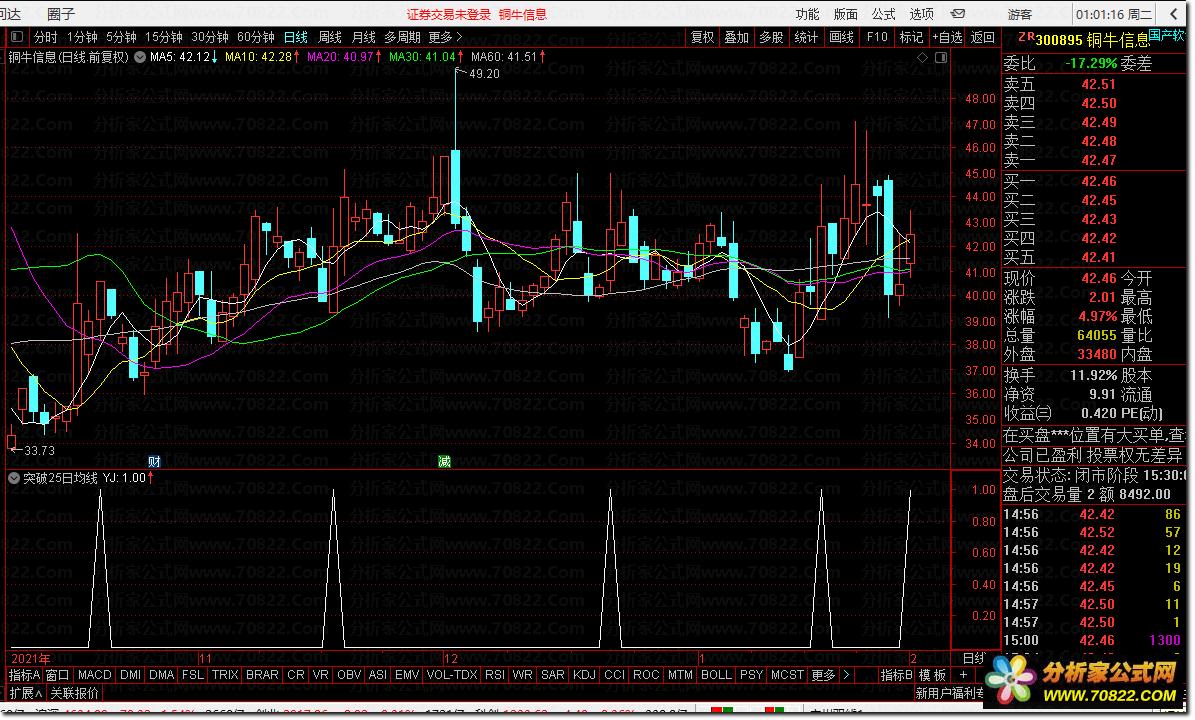
Task: Click the 画线 drawing tools button
Action: coord(842,37)
